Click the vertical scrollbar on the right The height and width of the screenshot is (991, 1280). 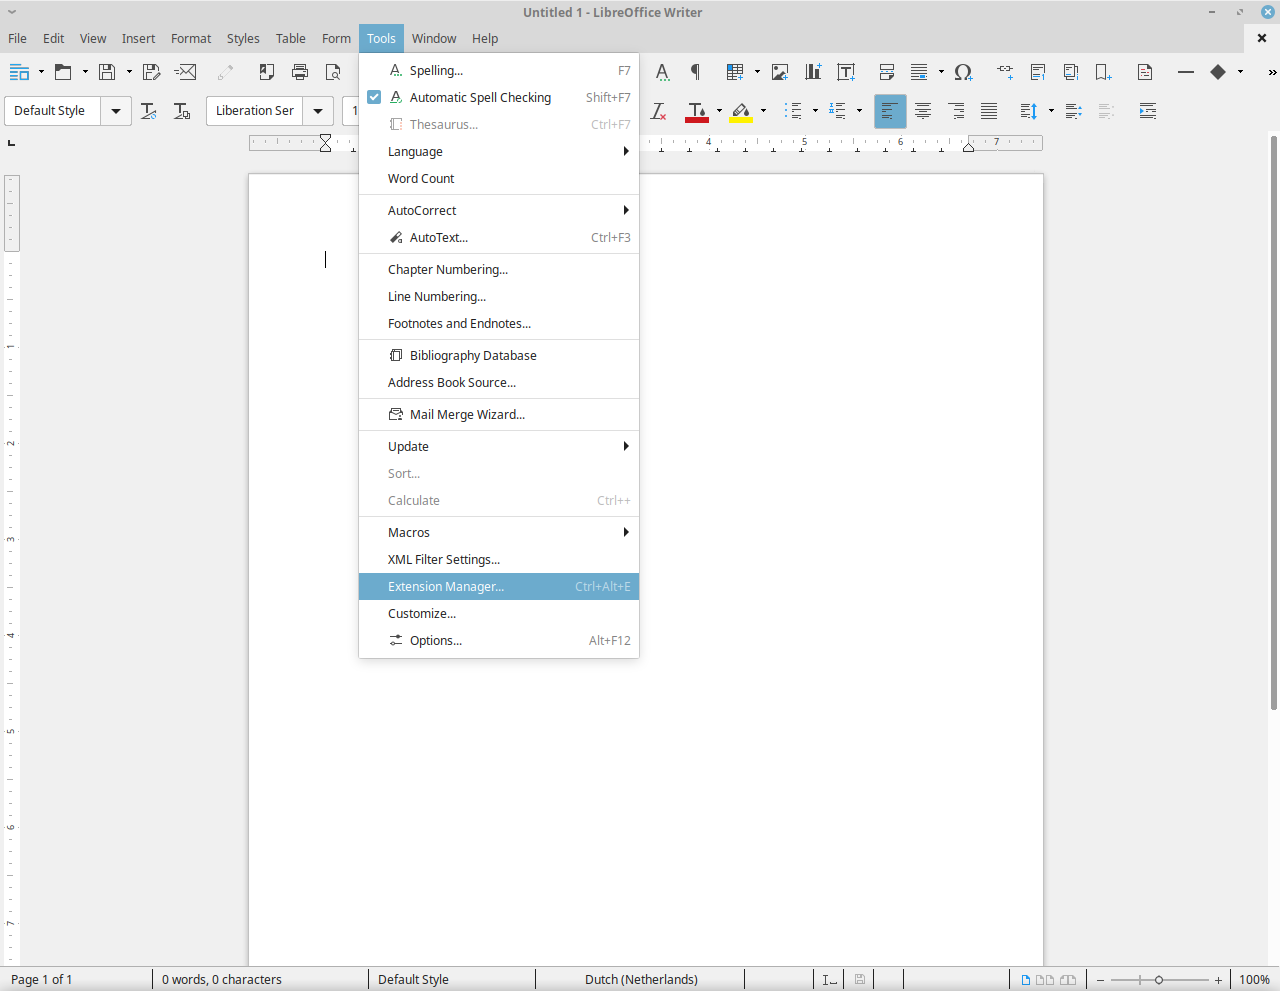point(1273,420)
